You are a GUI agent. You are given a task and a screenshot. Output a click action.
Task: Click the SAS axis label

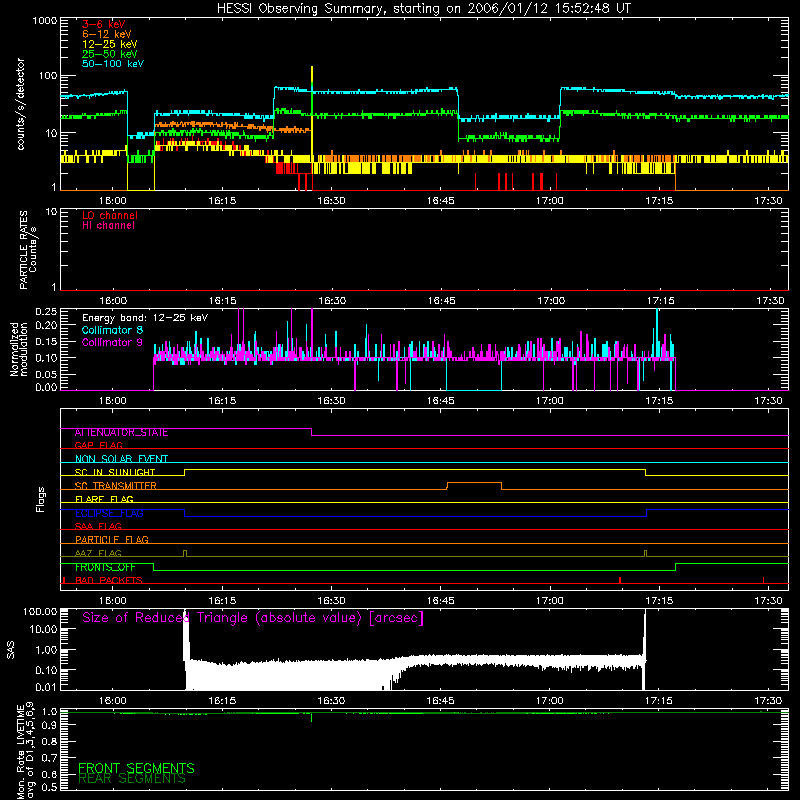[x=11, y=650]
